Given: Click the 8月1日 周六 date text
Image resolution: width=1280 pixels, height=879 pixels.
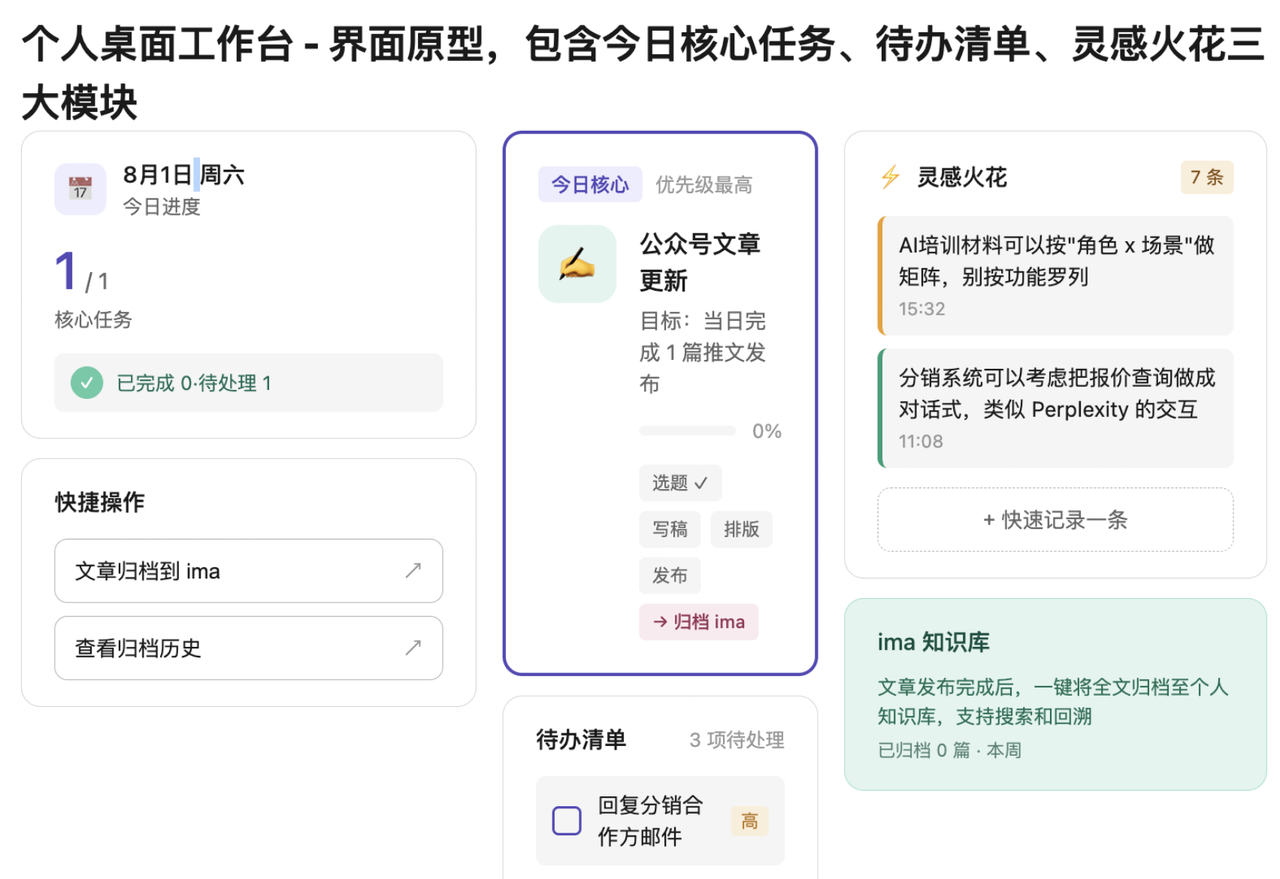Looking at the screenshot, I should [x=183, y=175].
